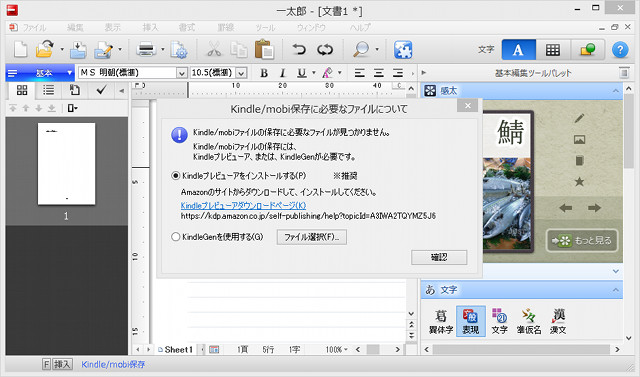Open the checkmark tab in side panel
The height and width of the screenshot is (377, 640).
(x=101, y=90)
